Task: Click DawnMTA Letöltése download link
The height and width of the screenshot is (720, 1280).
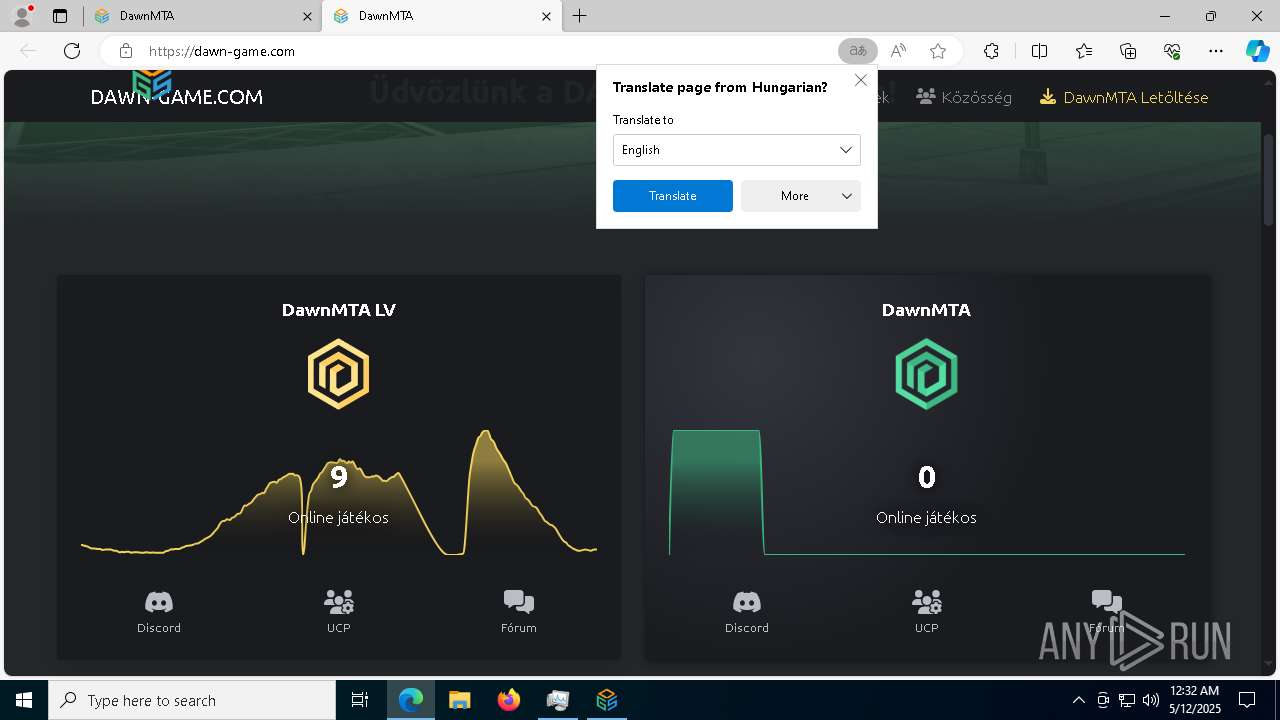Action: point(1124,97)
